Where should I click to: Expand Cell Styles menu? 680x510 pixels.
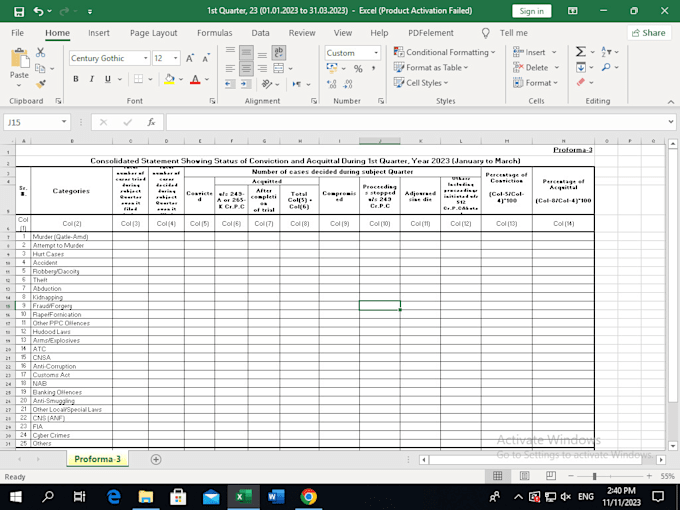421,82
